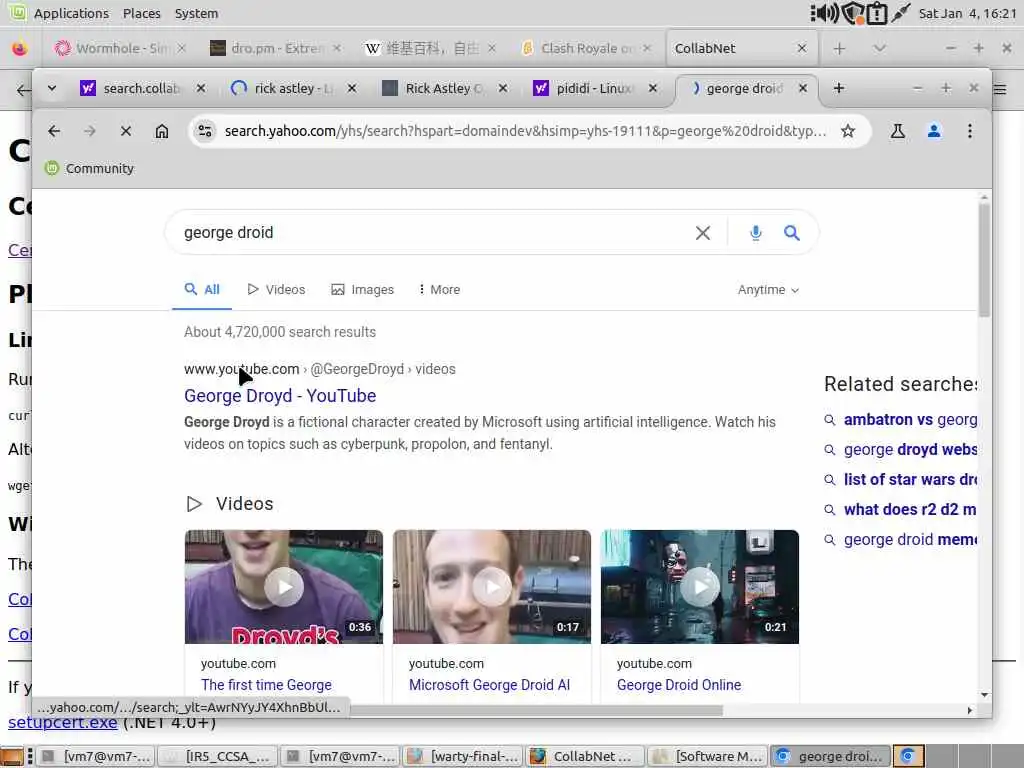Open The first time George video link
1024x768 pixels.
266,685
